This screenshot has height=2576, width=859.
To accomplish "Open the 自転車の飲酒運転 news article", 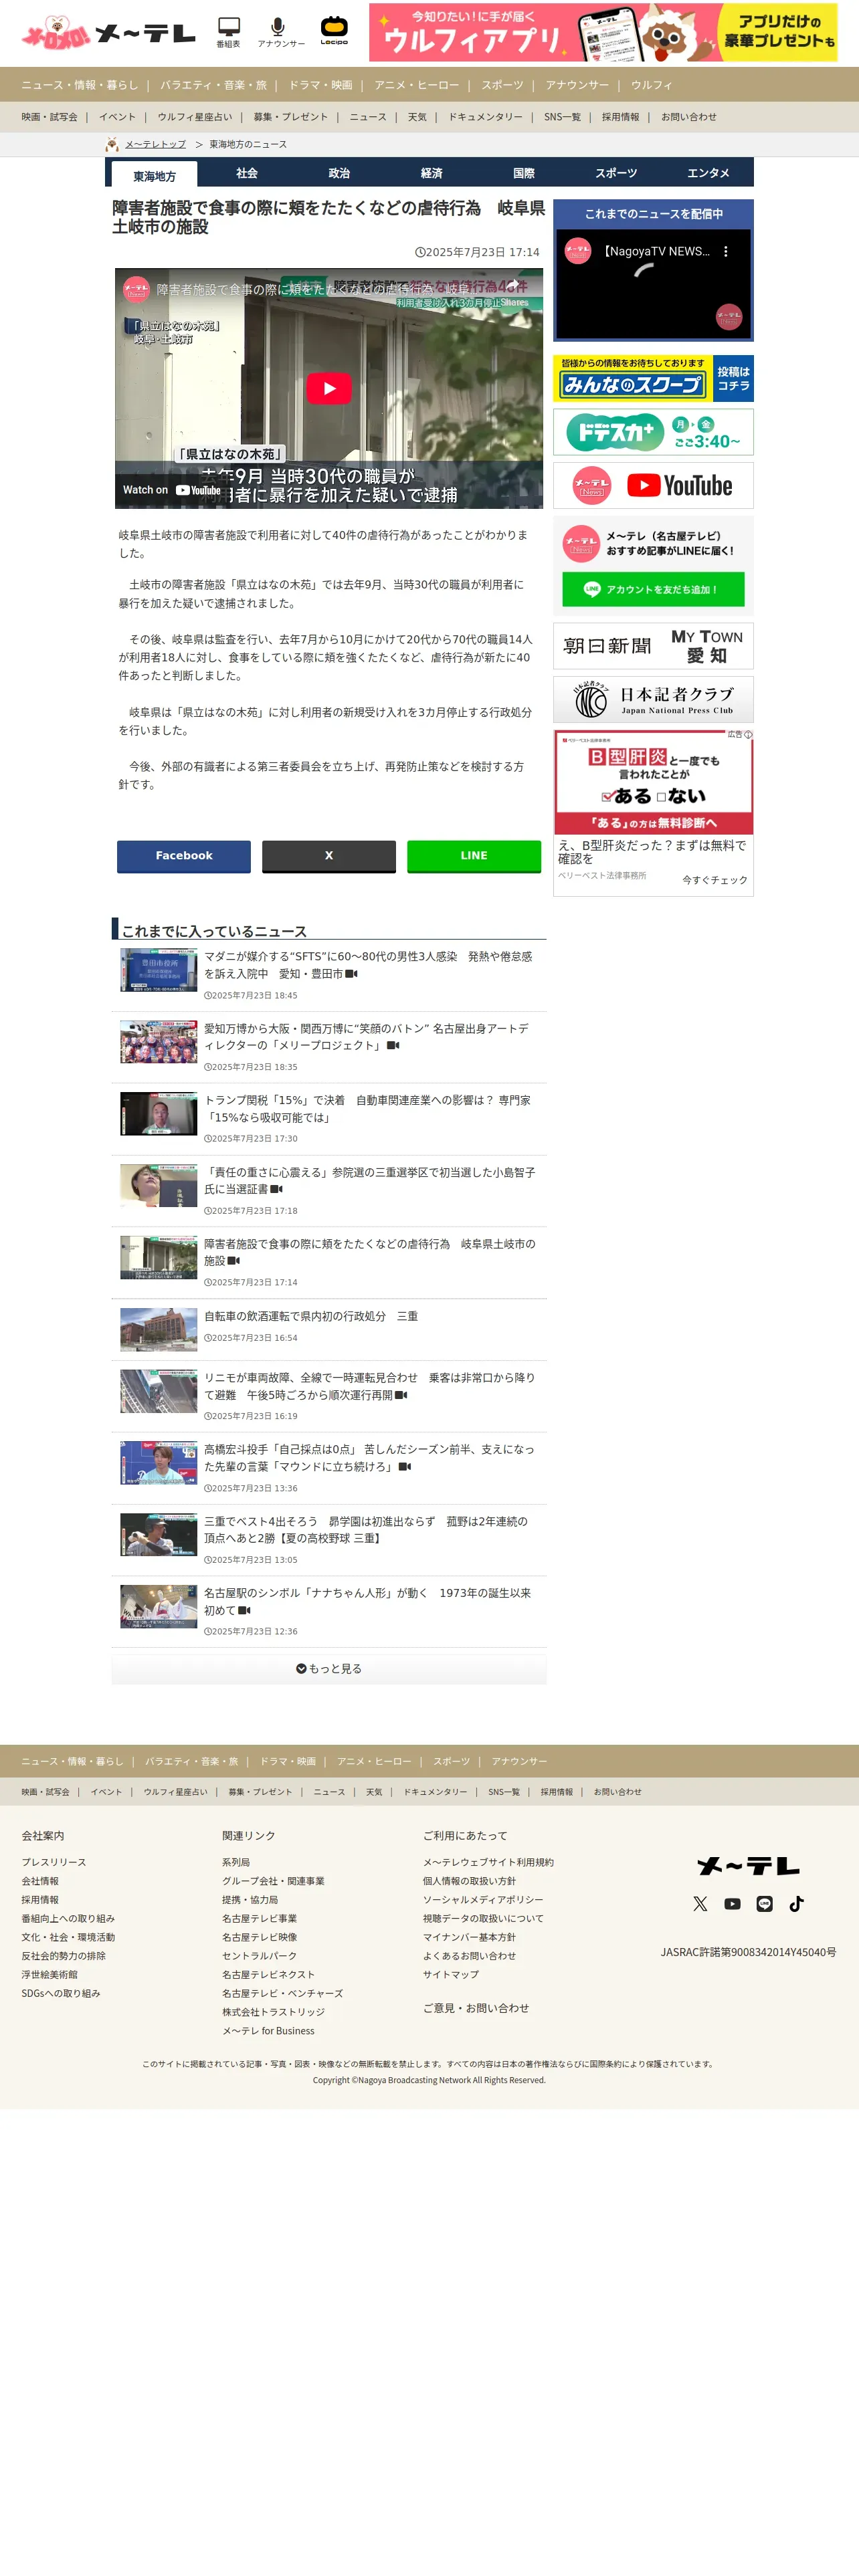I will (x=311, y=1316).
